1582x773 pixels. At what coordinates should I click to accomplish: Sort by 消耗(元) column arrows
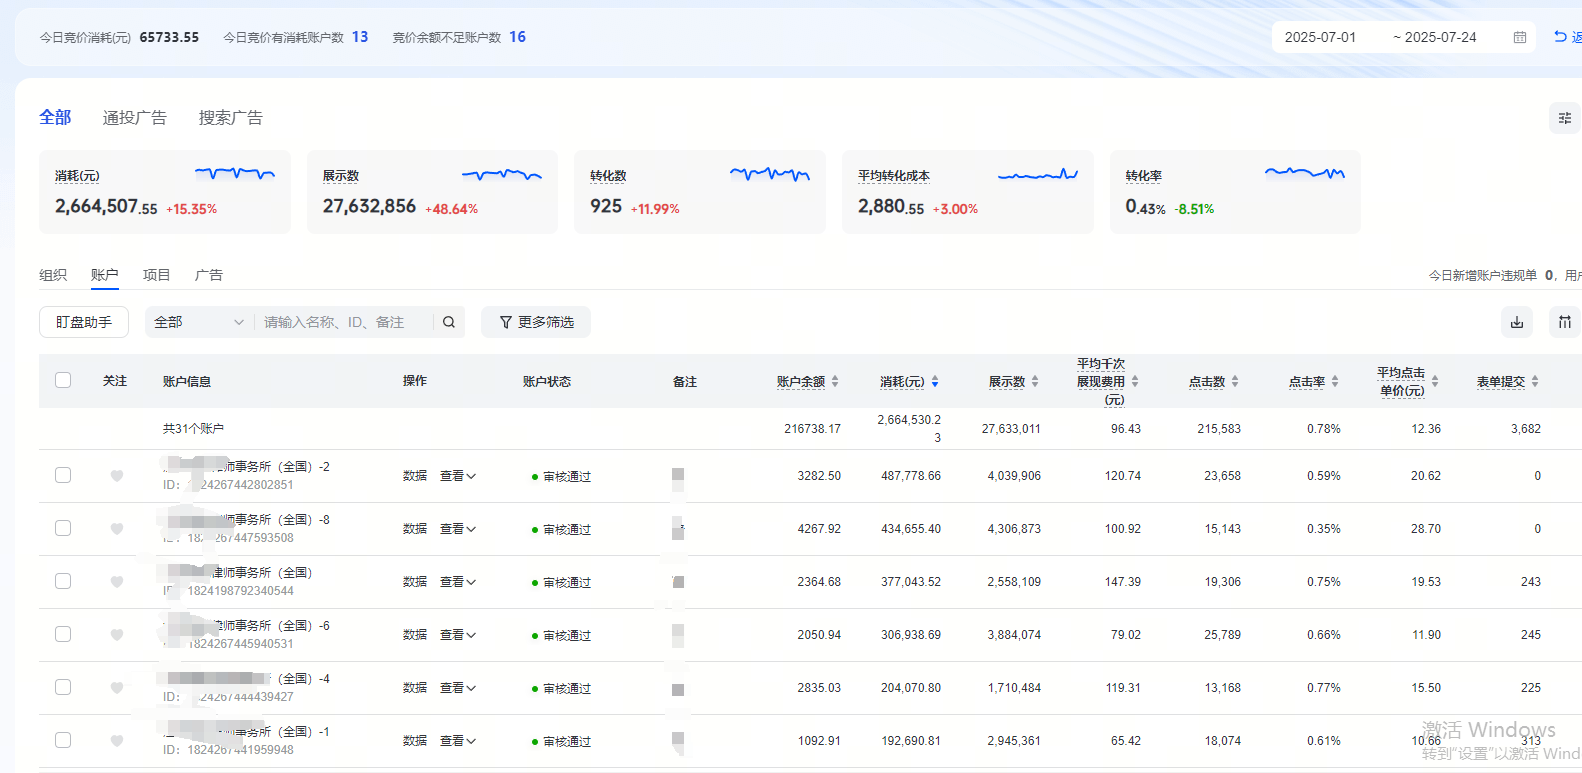click(x=935, y=381)
